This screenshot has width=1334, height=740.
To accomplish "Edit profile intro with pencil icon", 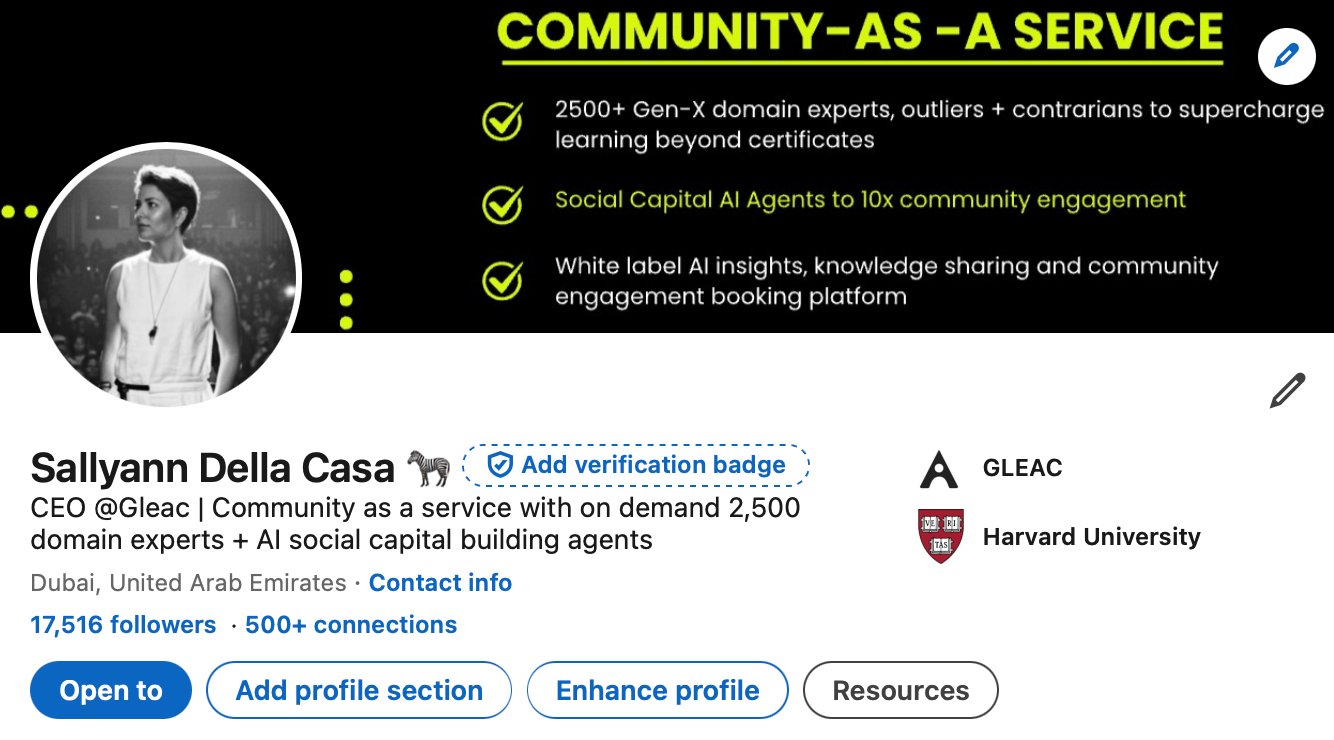I will click(1287, 391).
